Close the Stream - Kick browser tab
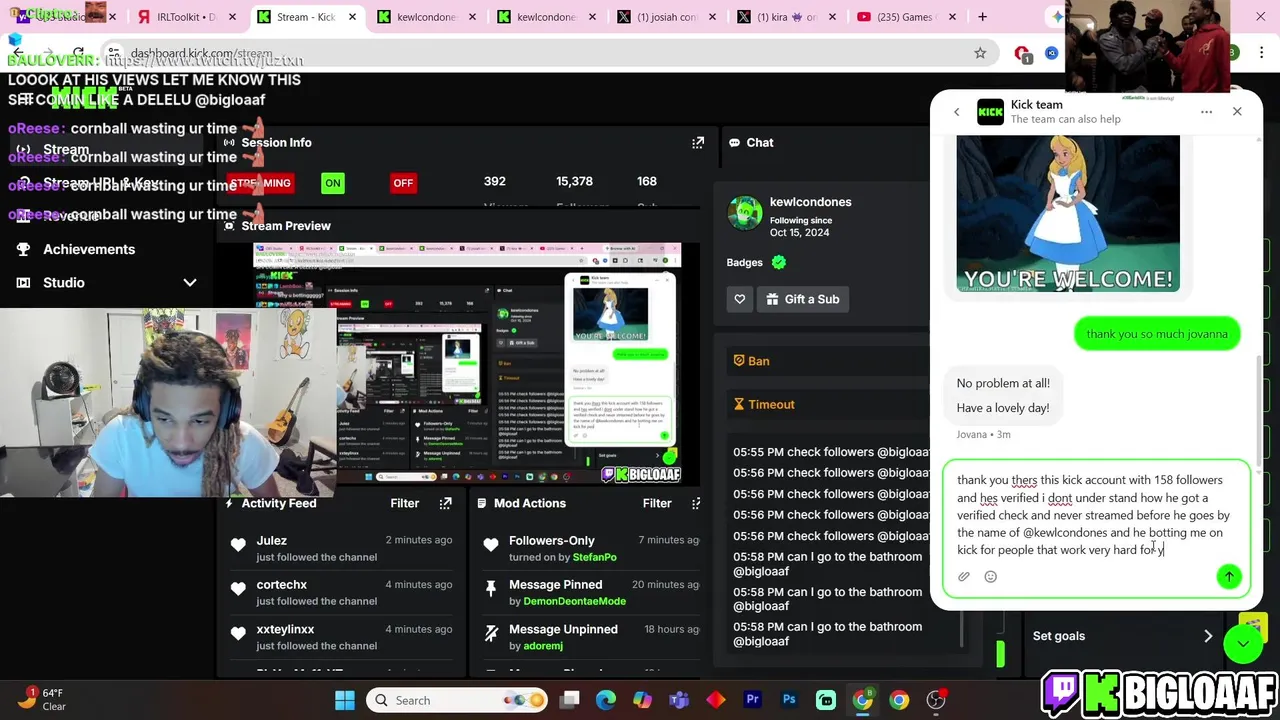 pyautogui.click(x=352, y=17)
